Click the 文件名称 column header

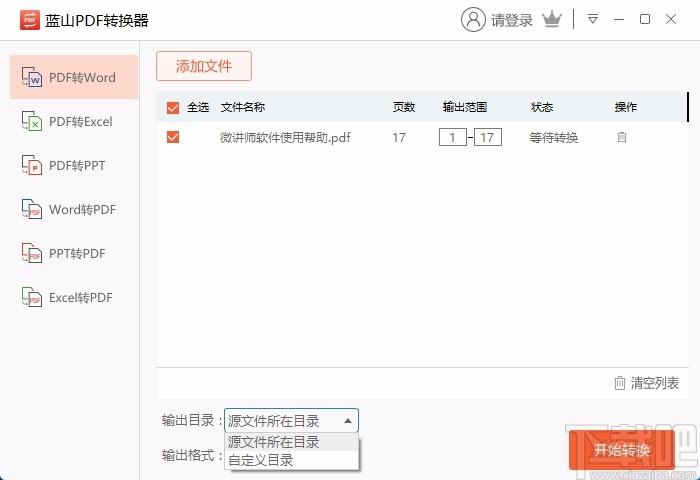[x=242, y=107]
